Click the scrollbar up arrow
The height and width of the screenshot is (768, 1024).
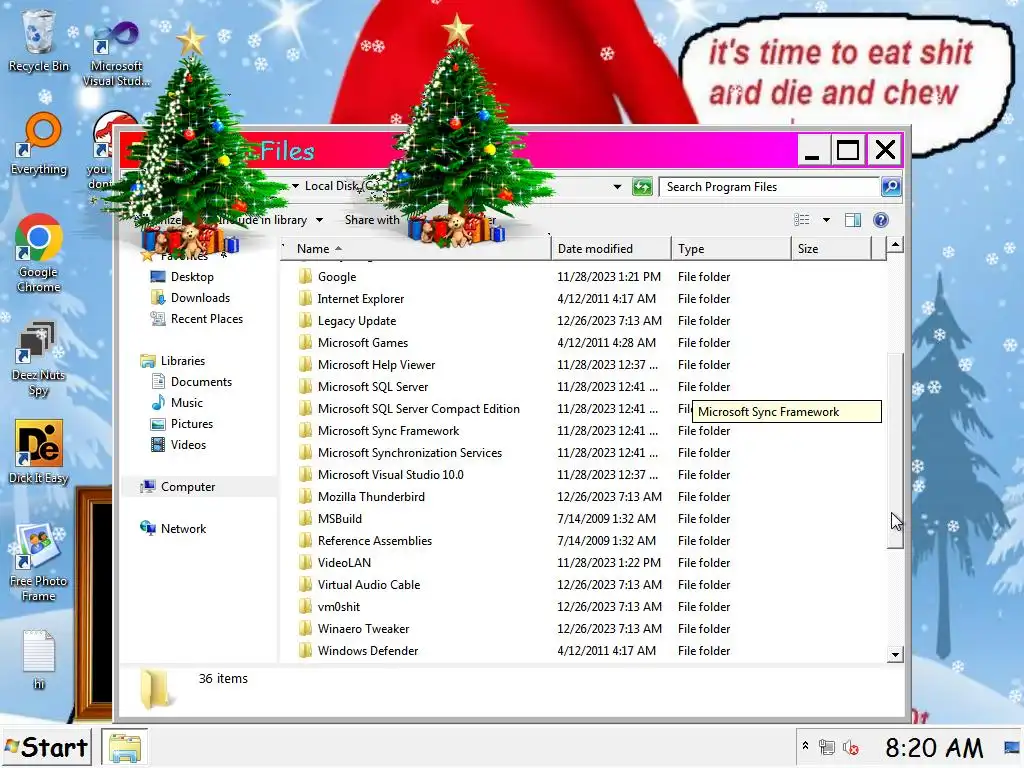click(895, 246)
